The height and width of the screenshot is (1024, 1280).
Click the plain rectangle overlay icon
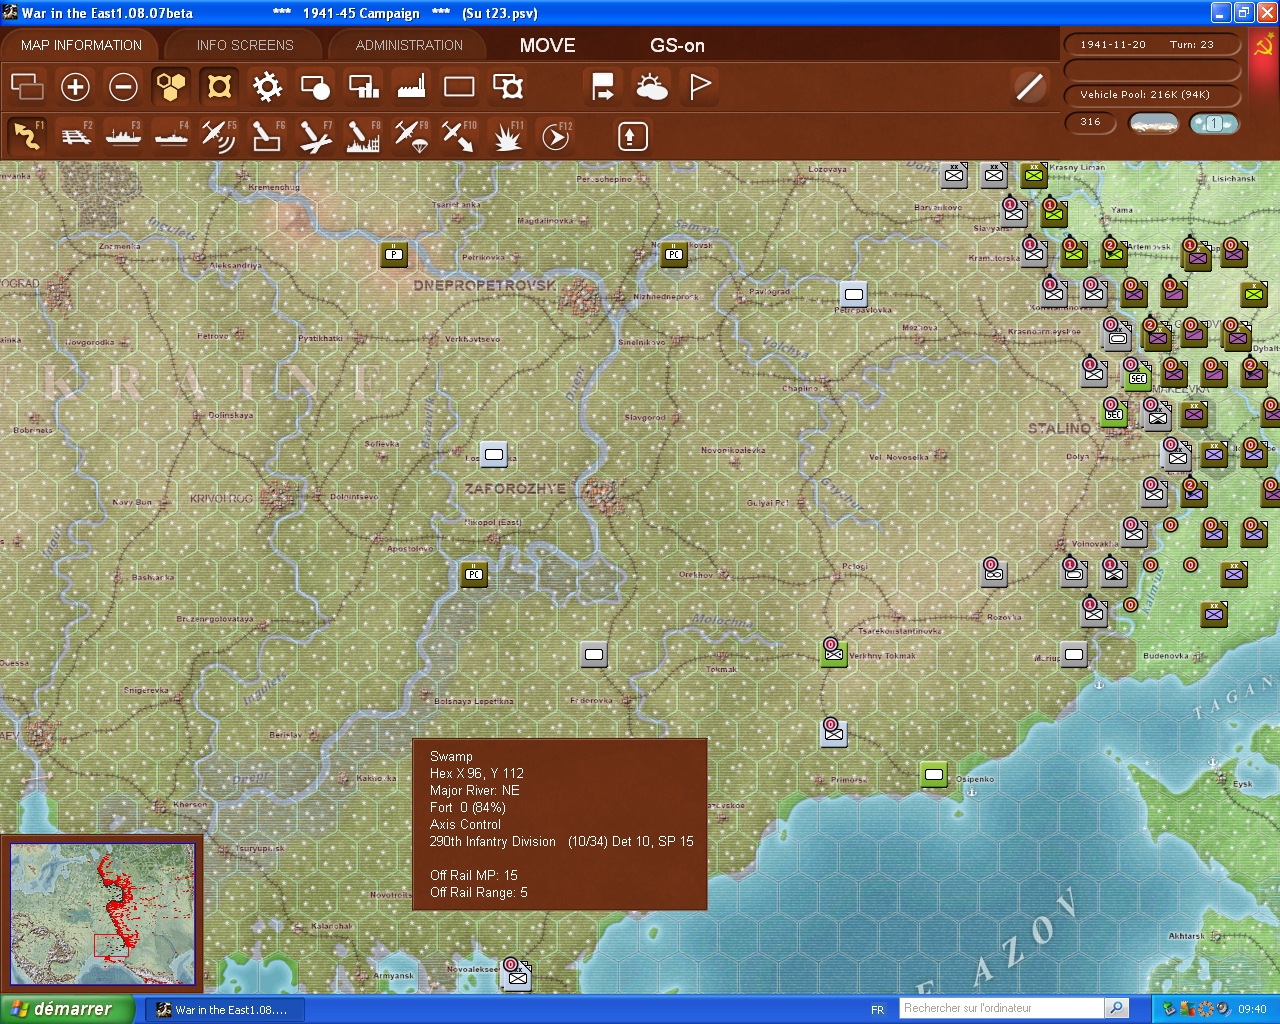point(459,87)
